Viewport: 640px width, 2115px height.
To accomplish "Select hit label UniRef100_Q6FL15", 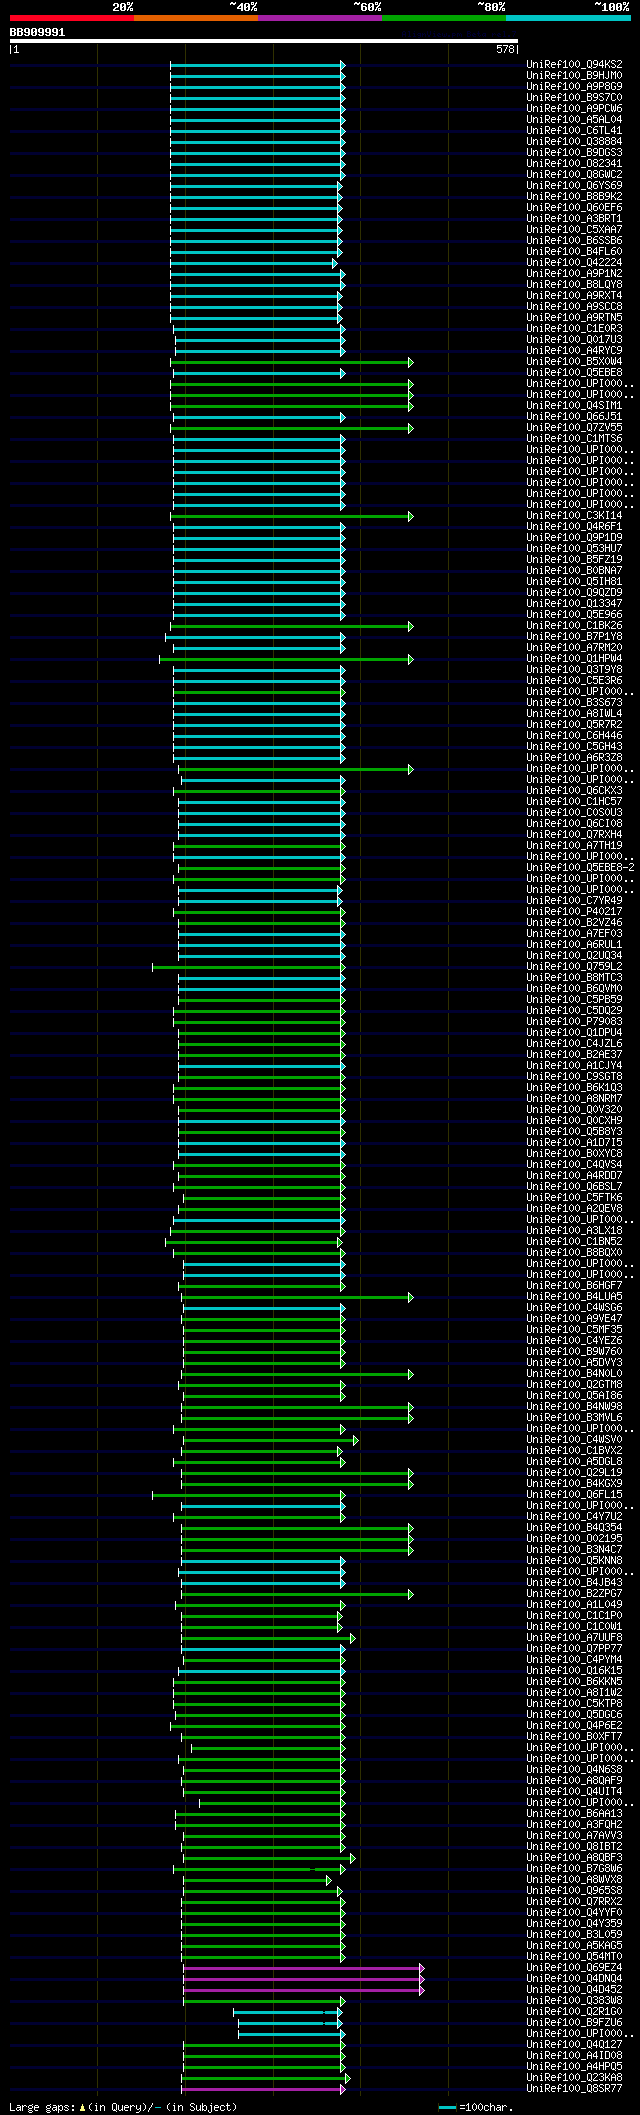I will 574,1494.
